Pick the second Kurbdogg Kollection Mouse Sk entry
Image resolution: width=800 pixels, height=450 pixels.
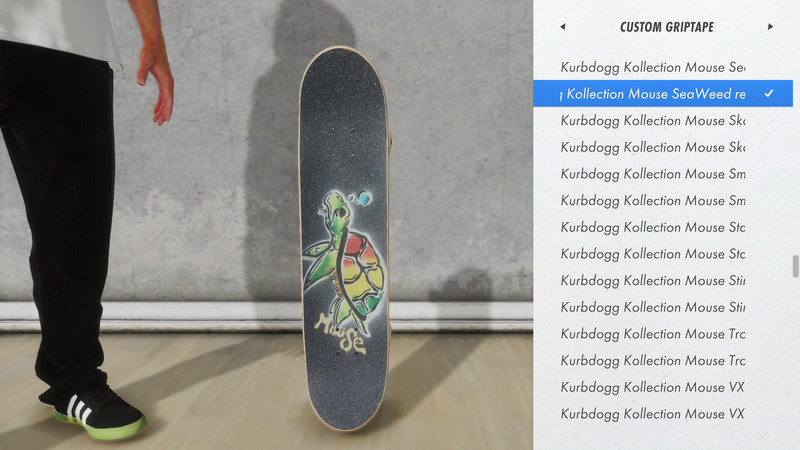[x=663, y=147]
